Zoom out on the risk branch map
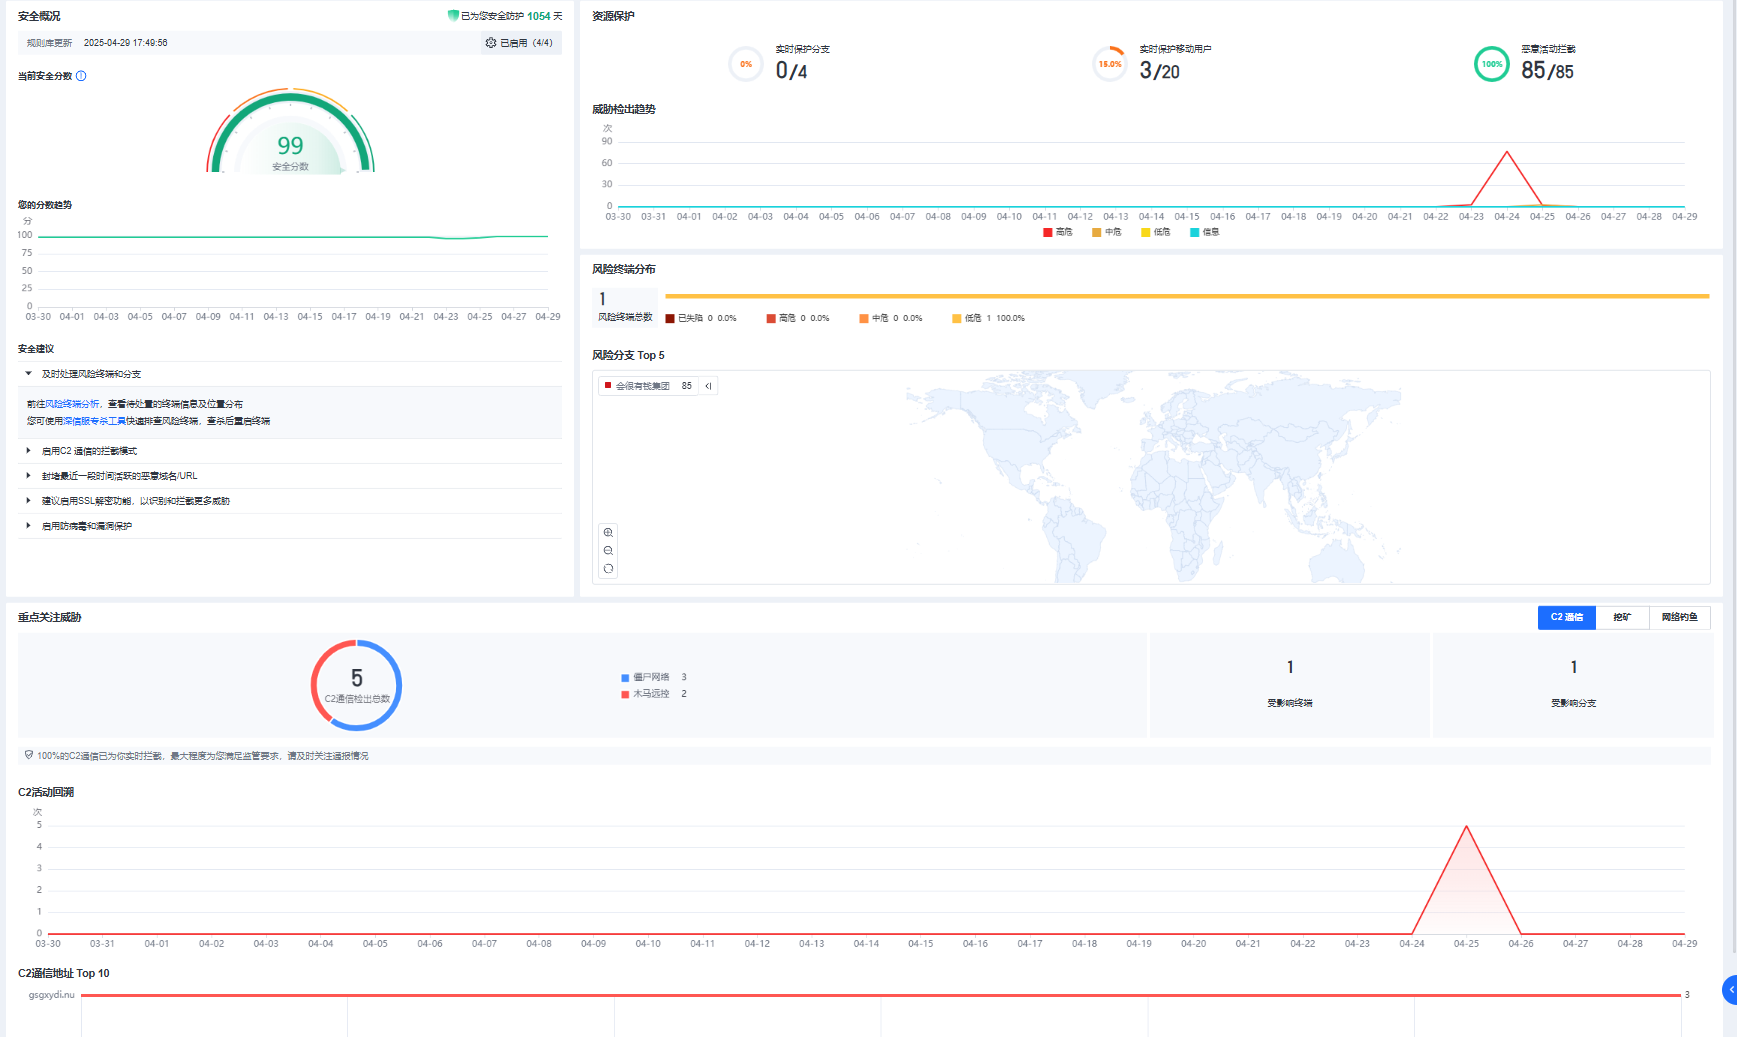1737x1037 pixels. [x=608, y=551]
